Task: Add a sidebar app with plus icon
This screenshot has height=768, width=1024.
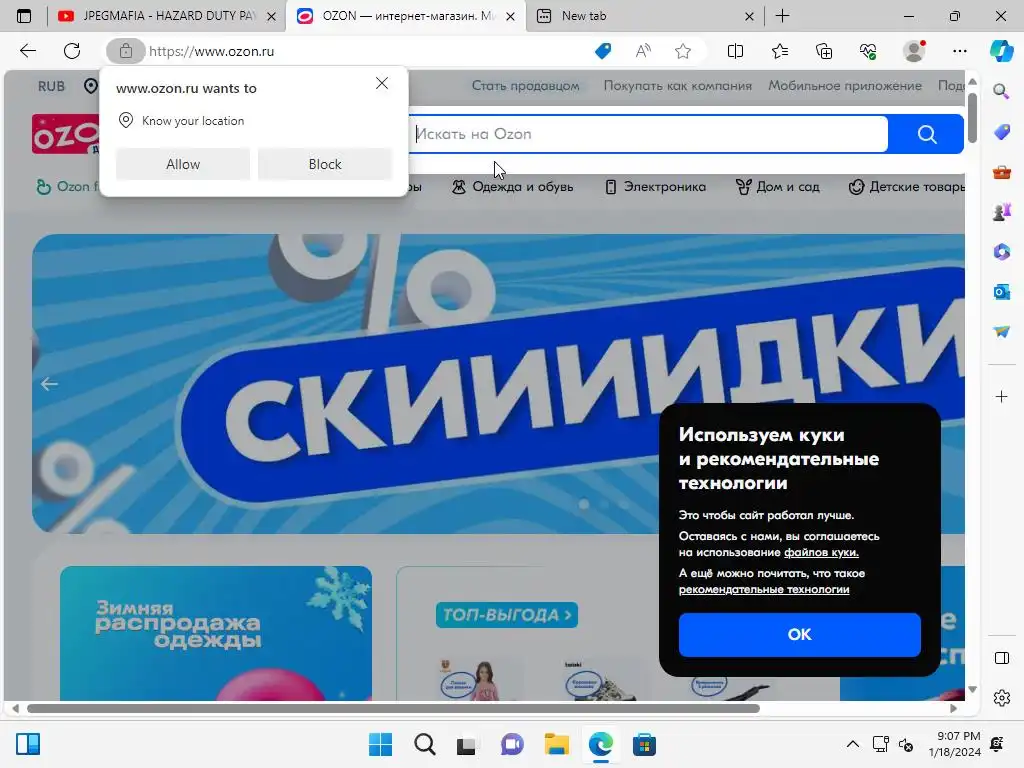Action: coord(1001,396)
